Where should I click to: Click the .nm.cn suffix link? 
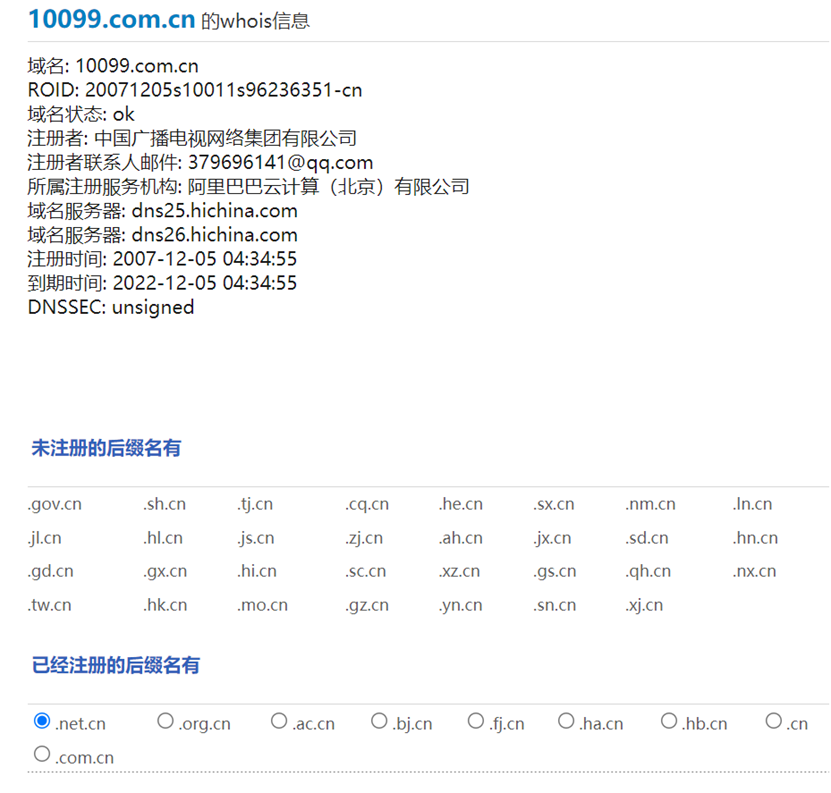click(x=650, y=504)
